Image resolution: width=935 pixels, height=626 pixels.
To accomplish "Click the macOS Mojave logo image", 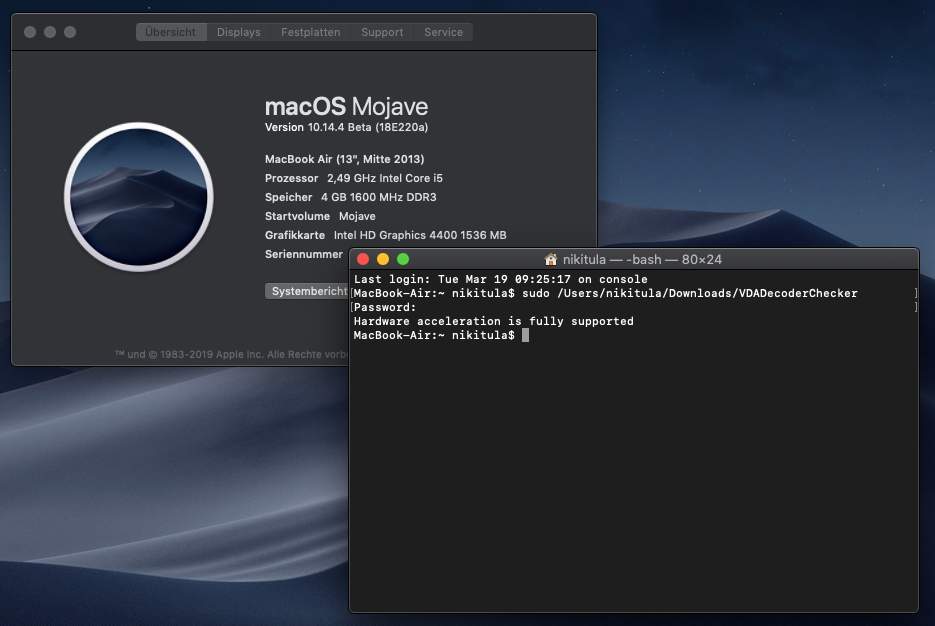I will click(x=139, y=197).
